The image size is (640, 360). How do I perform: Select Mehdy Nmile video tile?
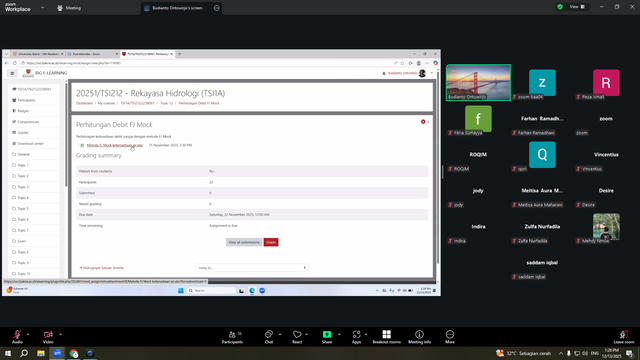click(x=606, y=227)
